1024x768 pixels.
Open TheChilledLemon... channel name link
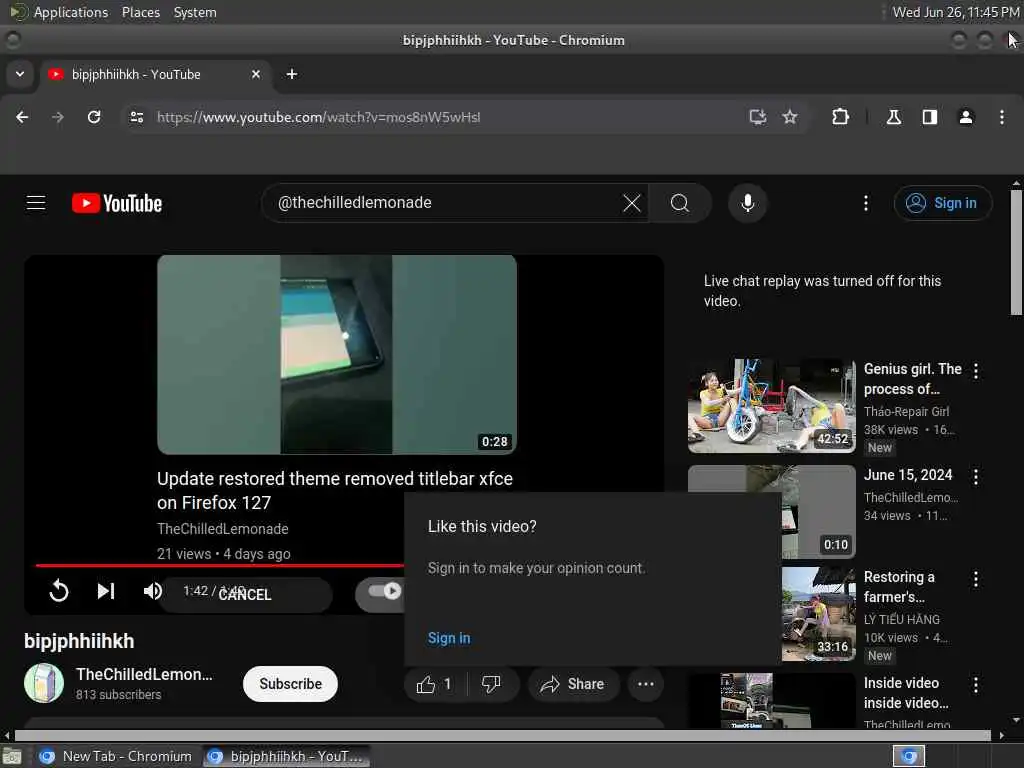pos(144,674)
